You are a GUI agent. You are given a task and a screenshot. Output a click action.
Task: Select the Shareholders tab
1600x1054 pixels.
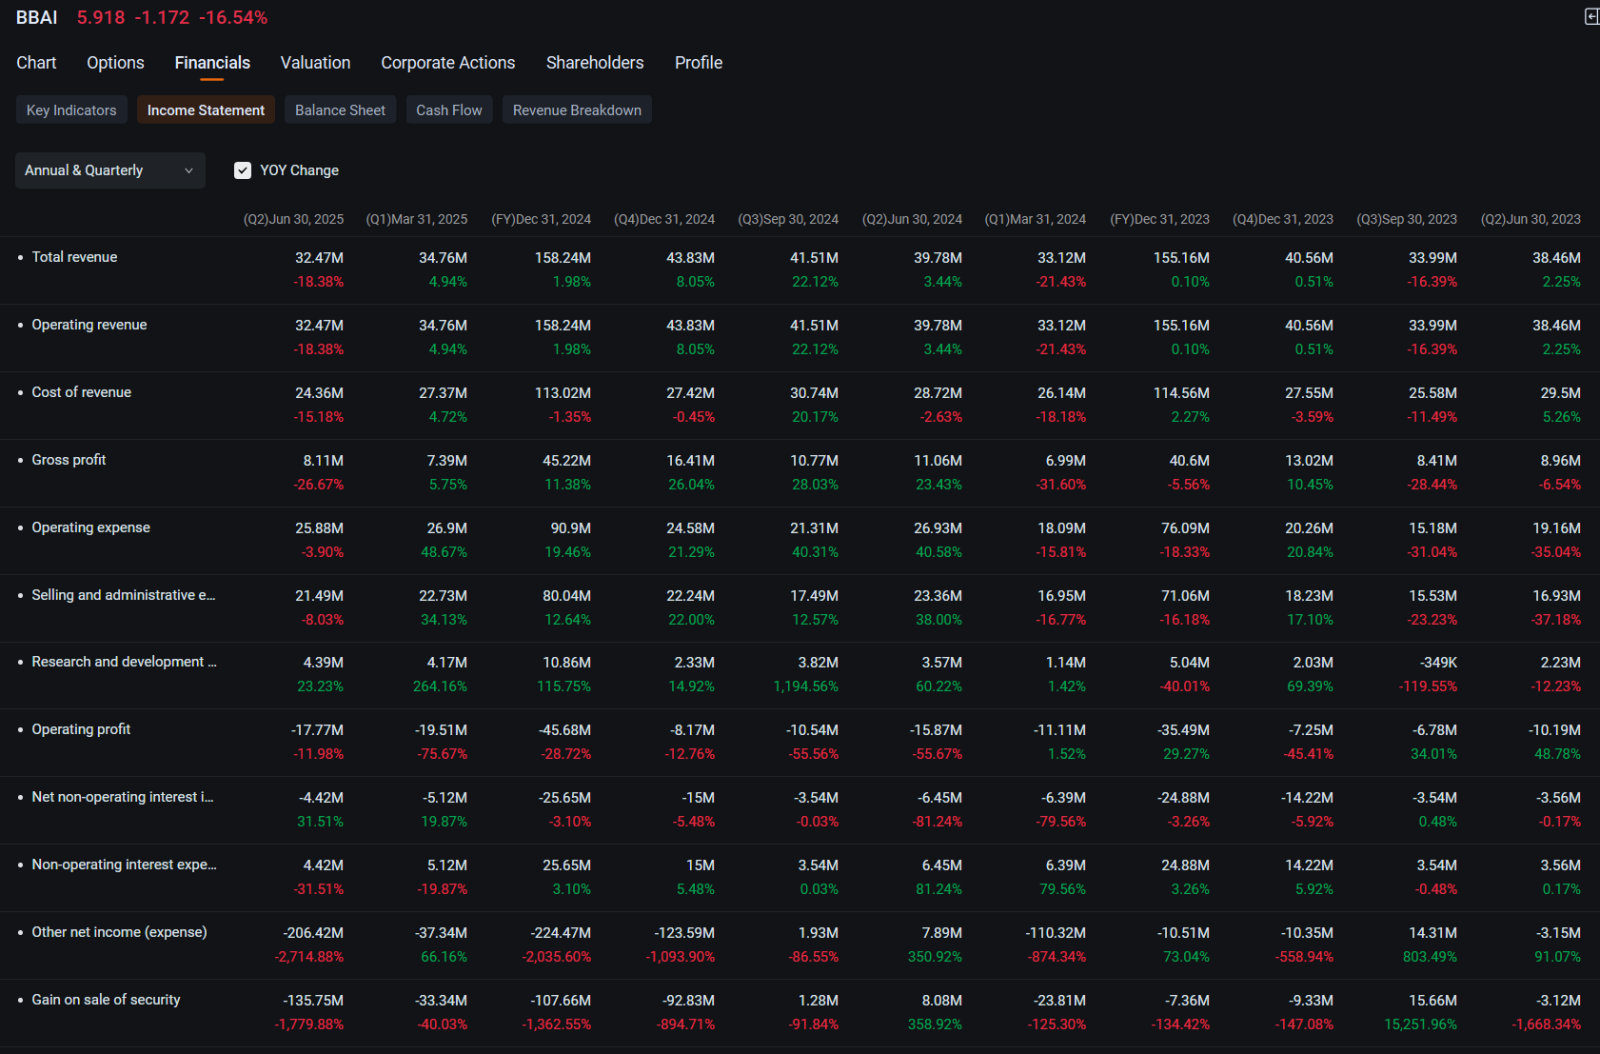pyautogui.click(x=595, y=62)
